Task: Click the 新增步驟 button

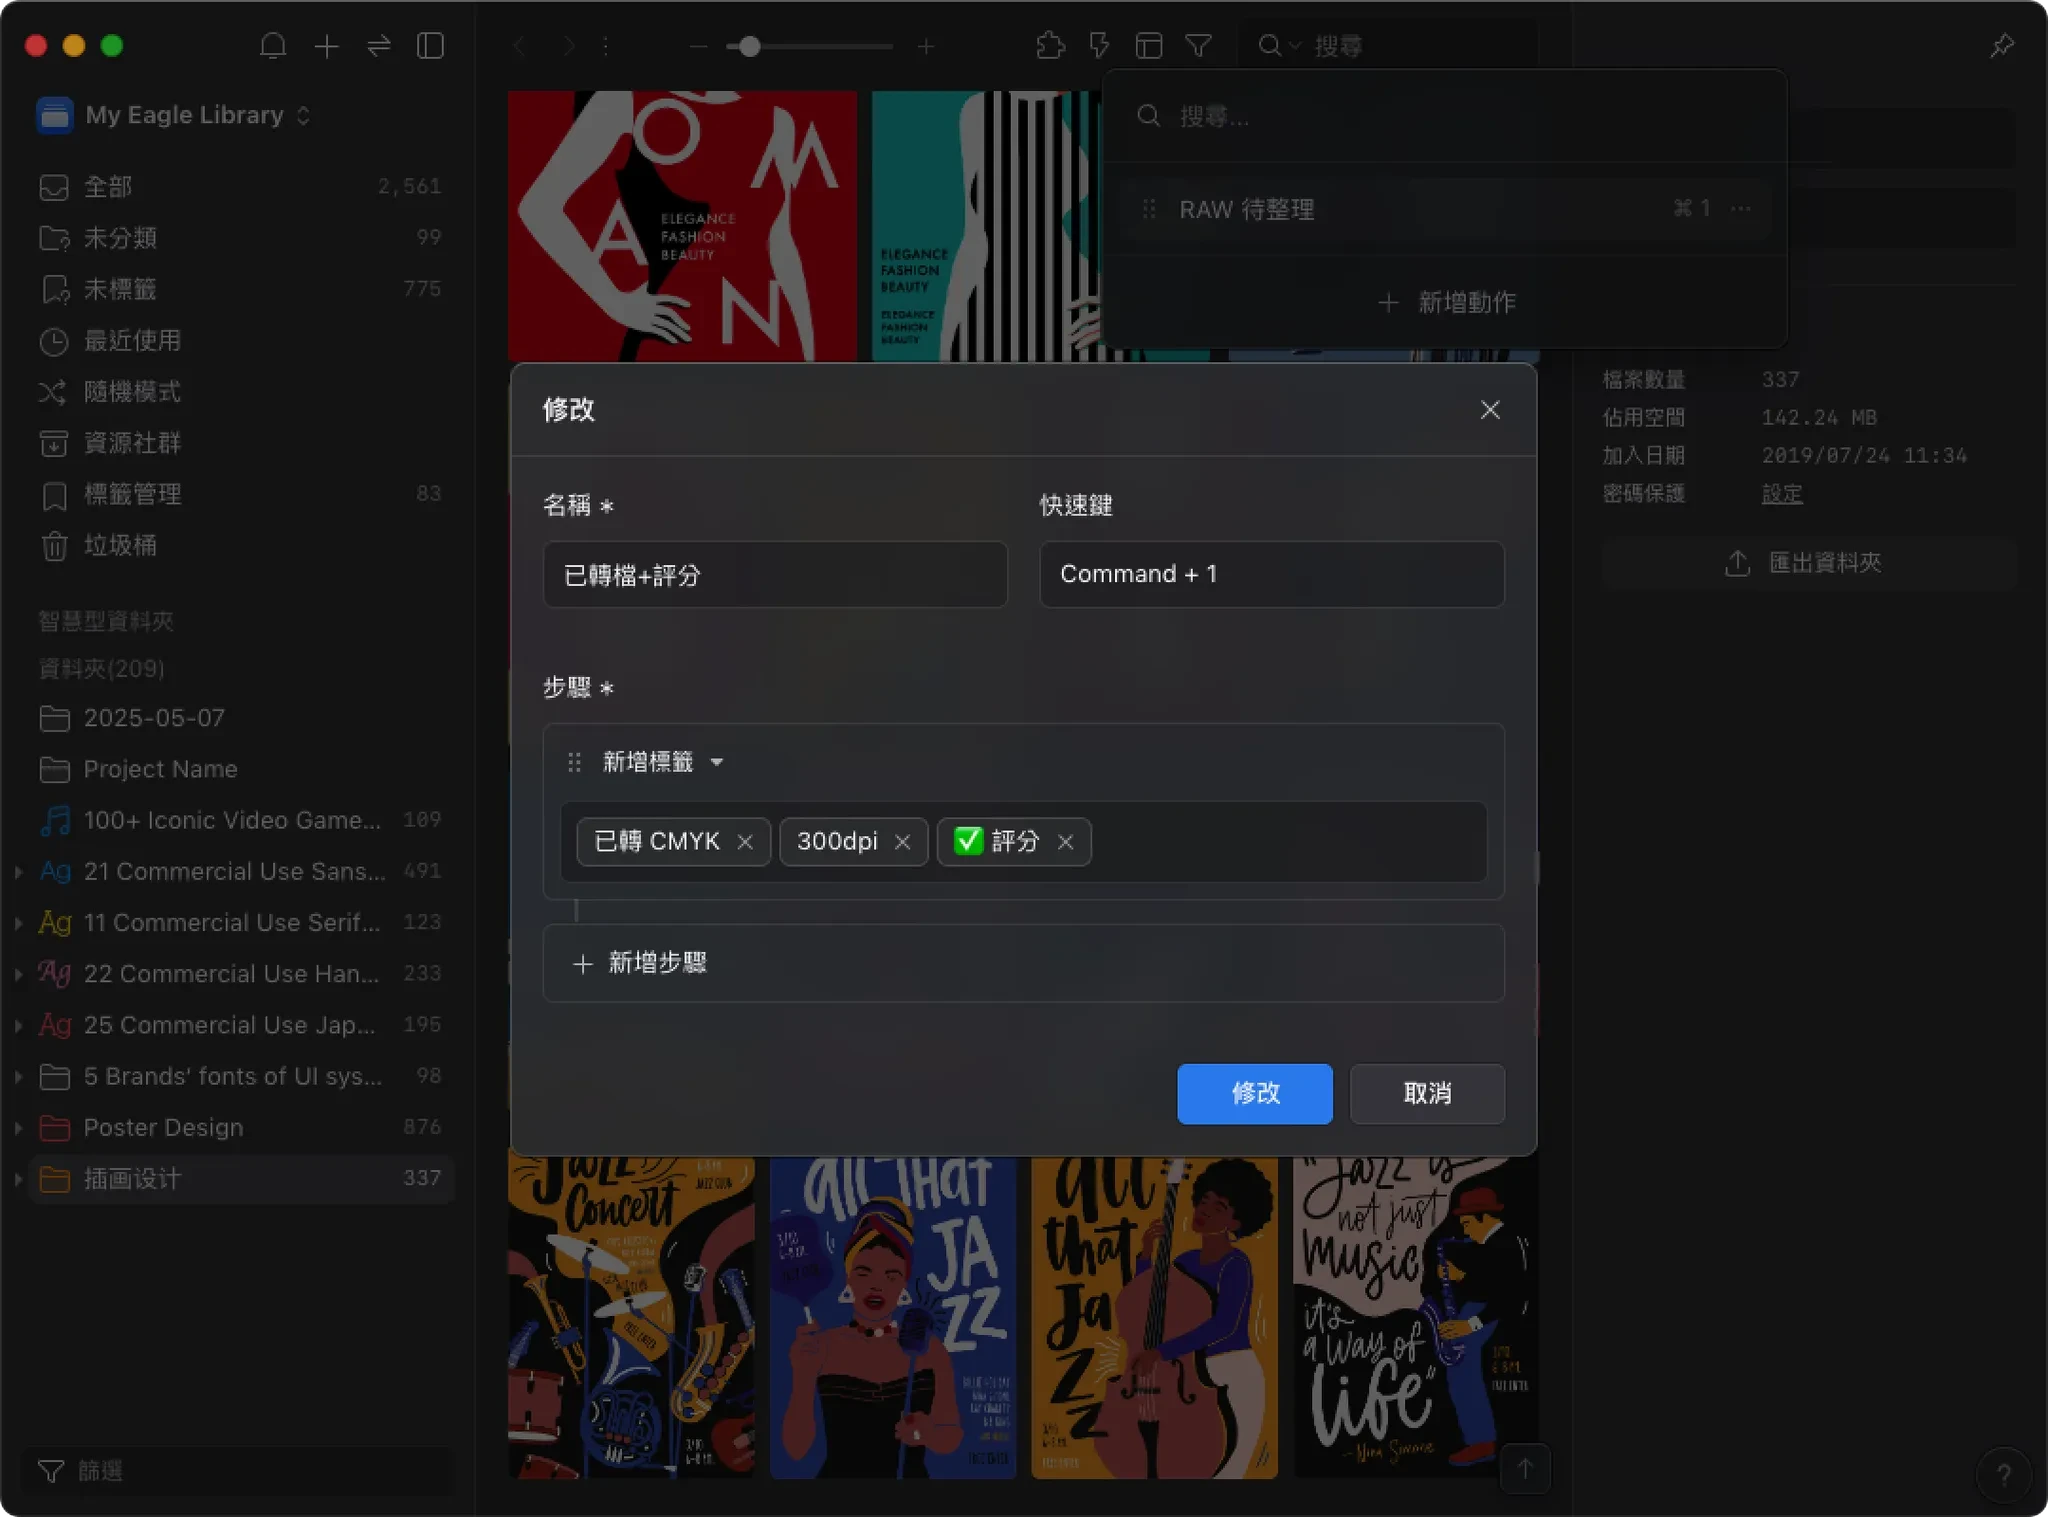Action: (x=1023, y=963)
